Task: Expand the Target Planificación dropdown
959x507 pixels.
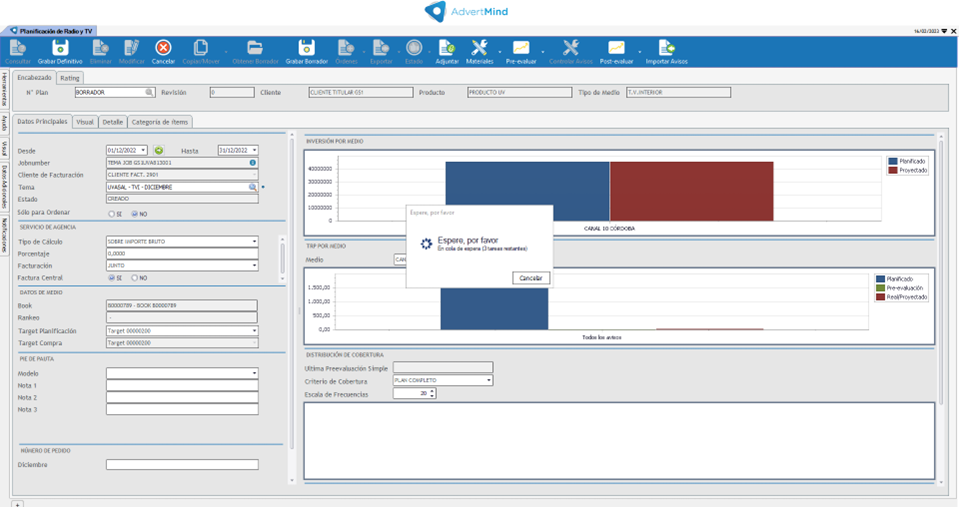Action: [254, 331]
